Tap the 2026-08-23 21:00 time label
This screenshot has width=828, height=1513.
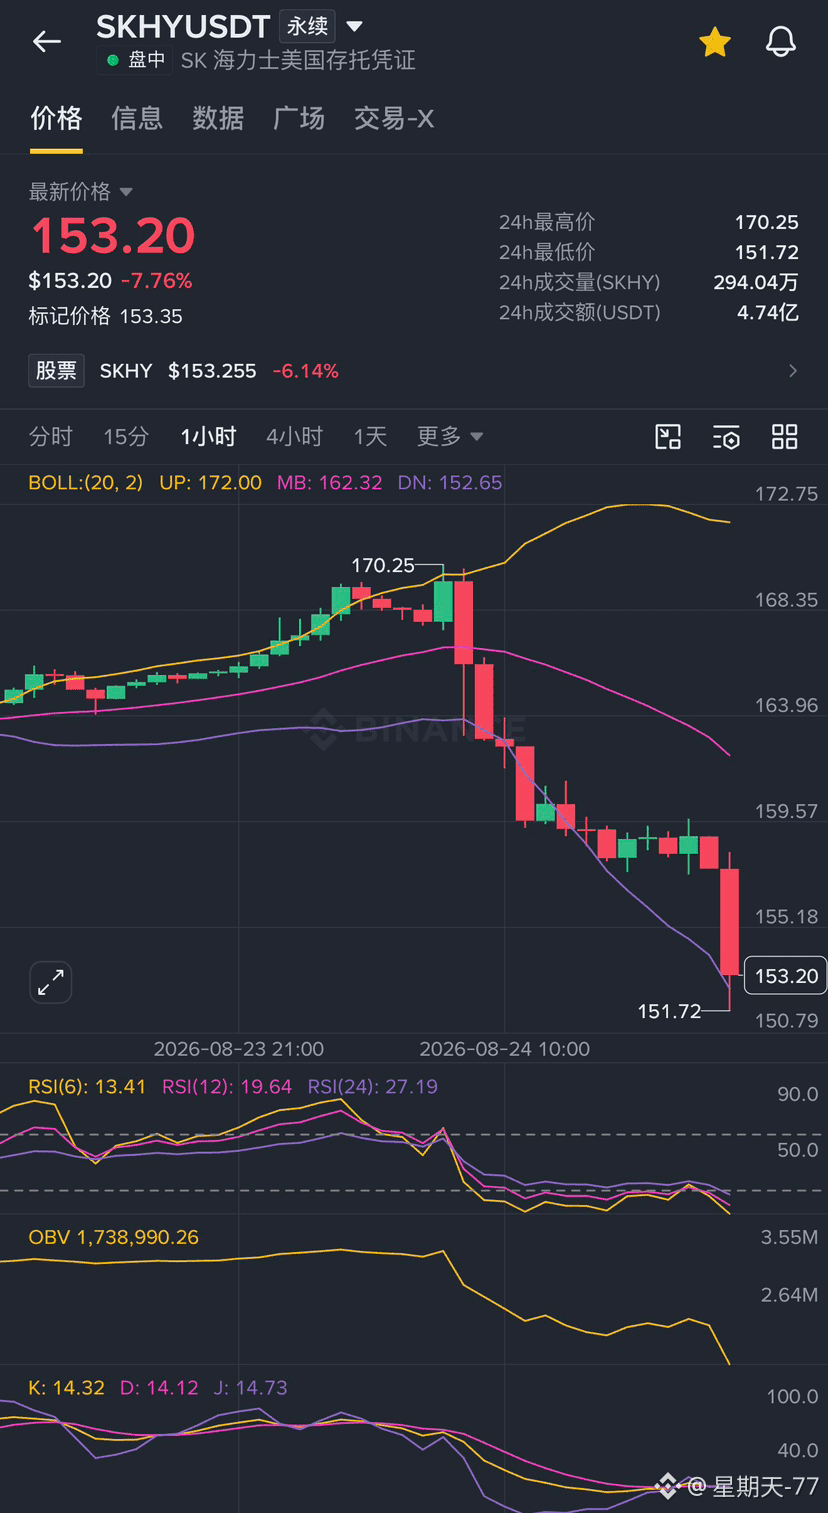pos(239,1049)
